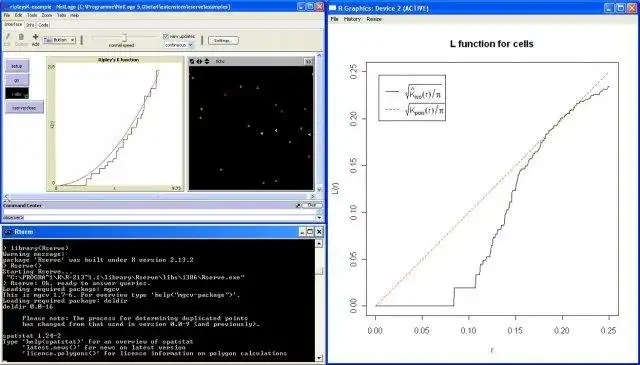
Task: Click the Settings... button
Action: point(223,40)
